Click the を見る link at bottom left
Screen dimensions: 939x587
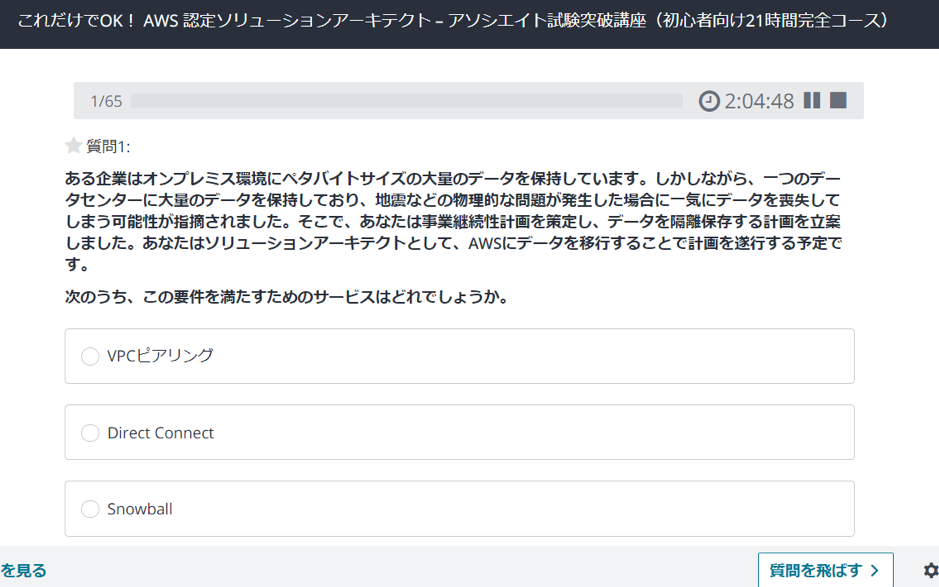[23, 570]
